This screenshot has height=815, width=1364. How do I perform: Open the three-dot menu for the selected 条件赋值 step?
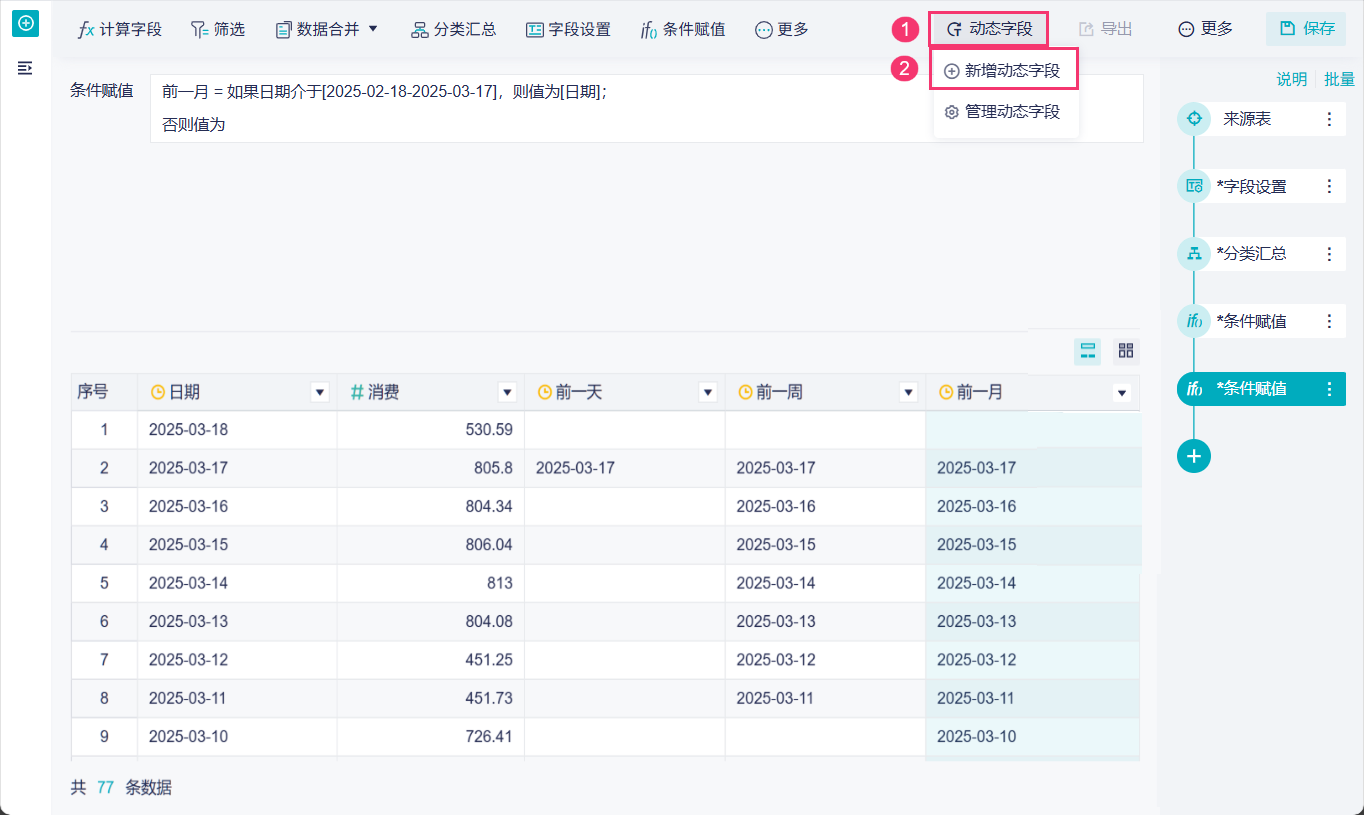pyautogui.click(x=1329, y=389)
